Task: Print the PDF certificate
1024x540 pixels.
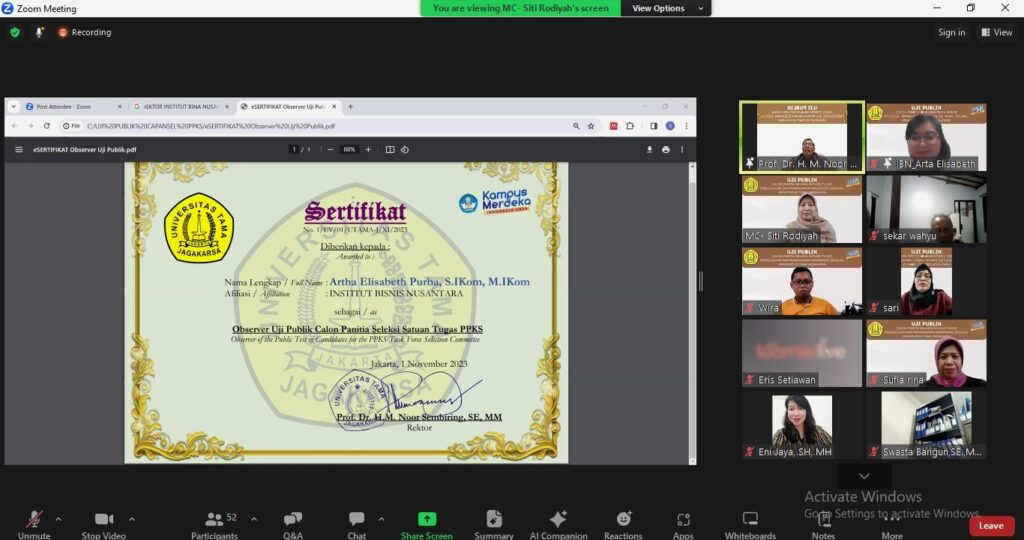Action: pos(665,150)
